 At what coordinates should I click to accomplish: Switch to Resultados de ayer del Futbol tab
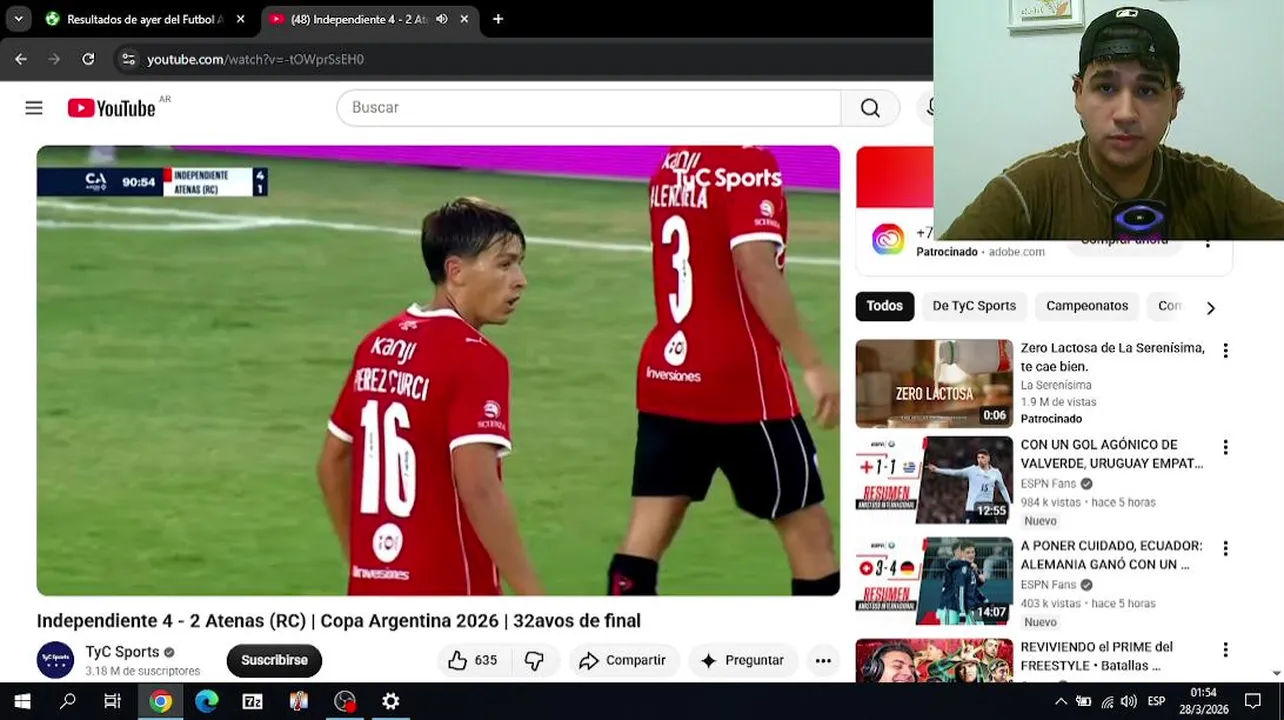[x=145, y=19]
